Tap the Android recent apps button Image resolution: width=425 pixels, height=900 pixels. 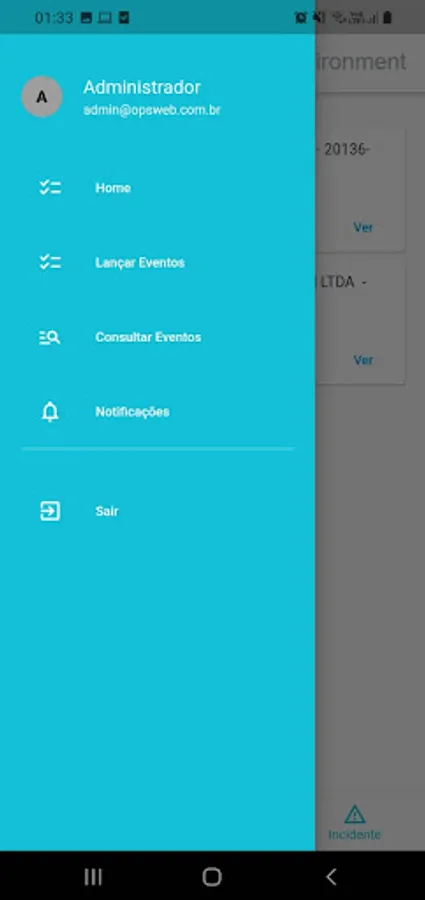93,876
